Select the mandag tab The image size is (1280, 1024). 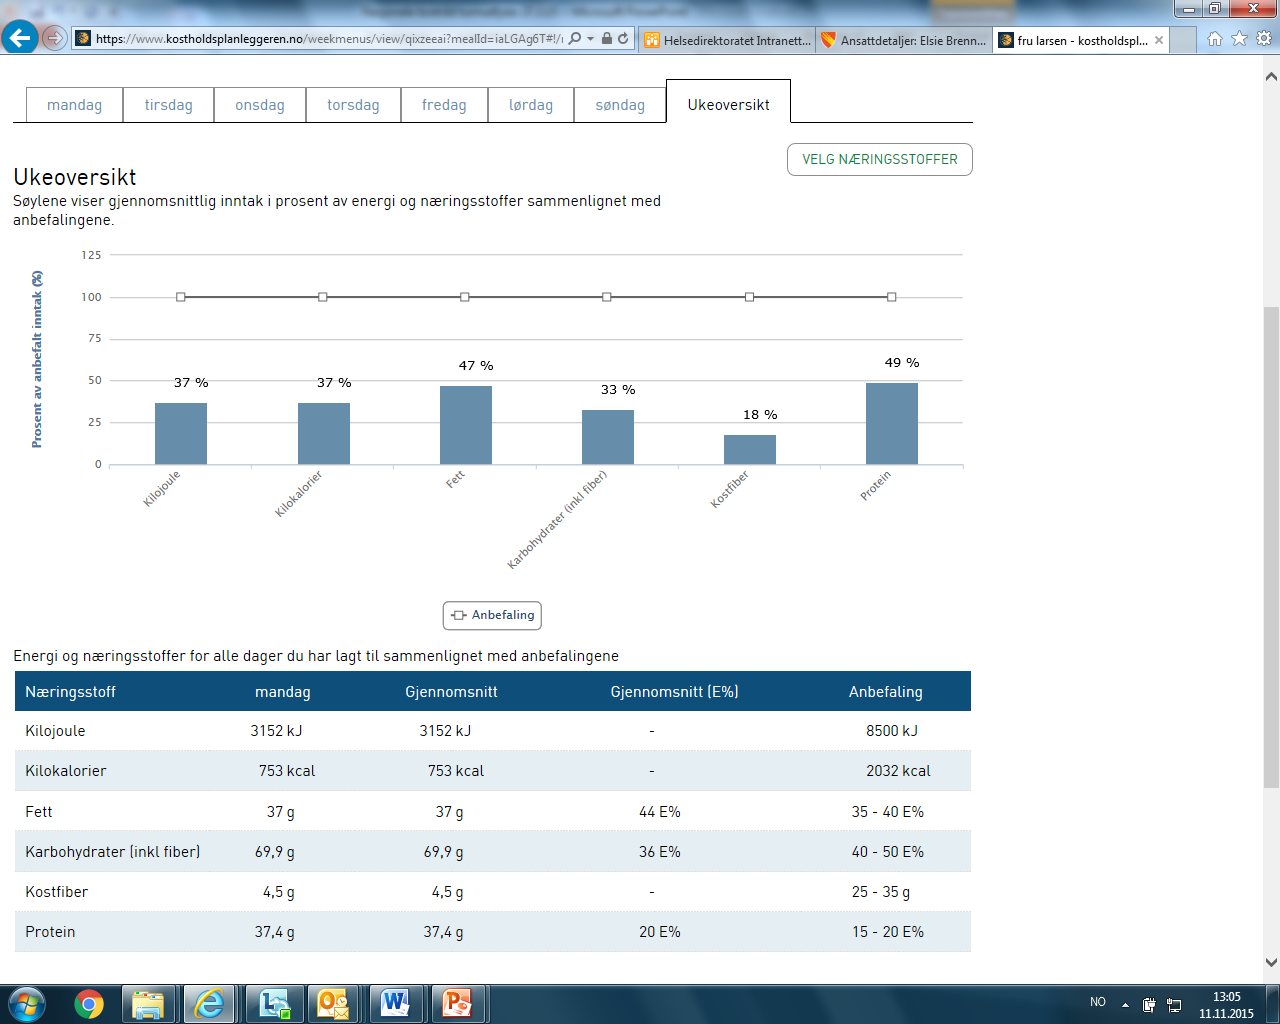click(74, 105)
